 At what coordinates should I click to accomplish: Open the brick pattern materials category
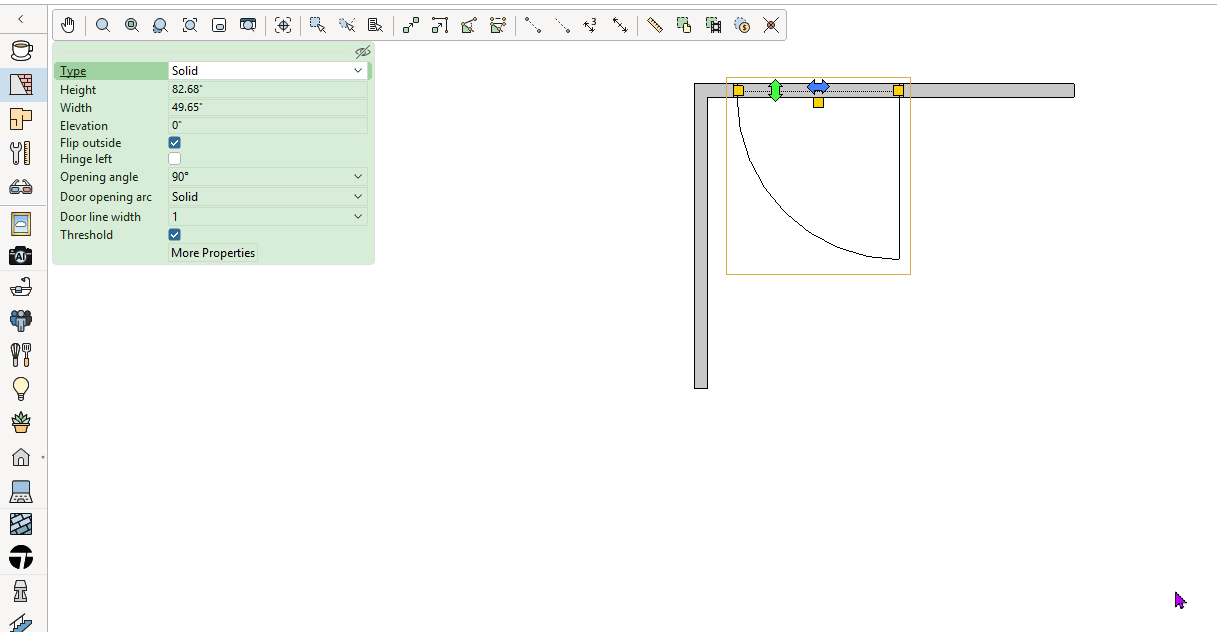[21, 524]
